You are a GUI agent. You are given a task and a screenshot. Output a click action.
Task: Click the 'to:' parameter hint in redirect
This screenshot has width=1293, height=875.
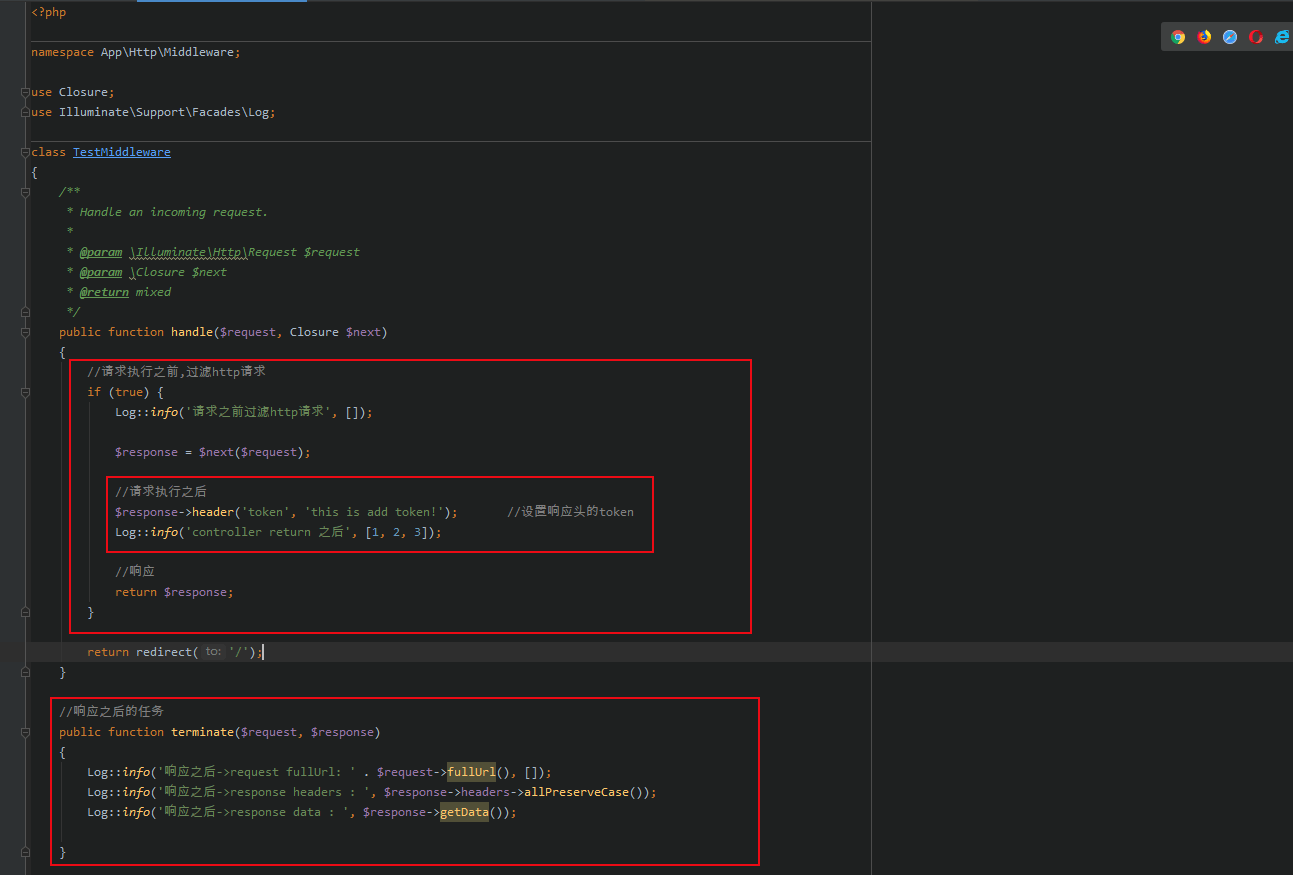point(213,652)
